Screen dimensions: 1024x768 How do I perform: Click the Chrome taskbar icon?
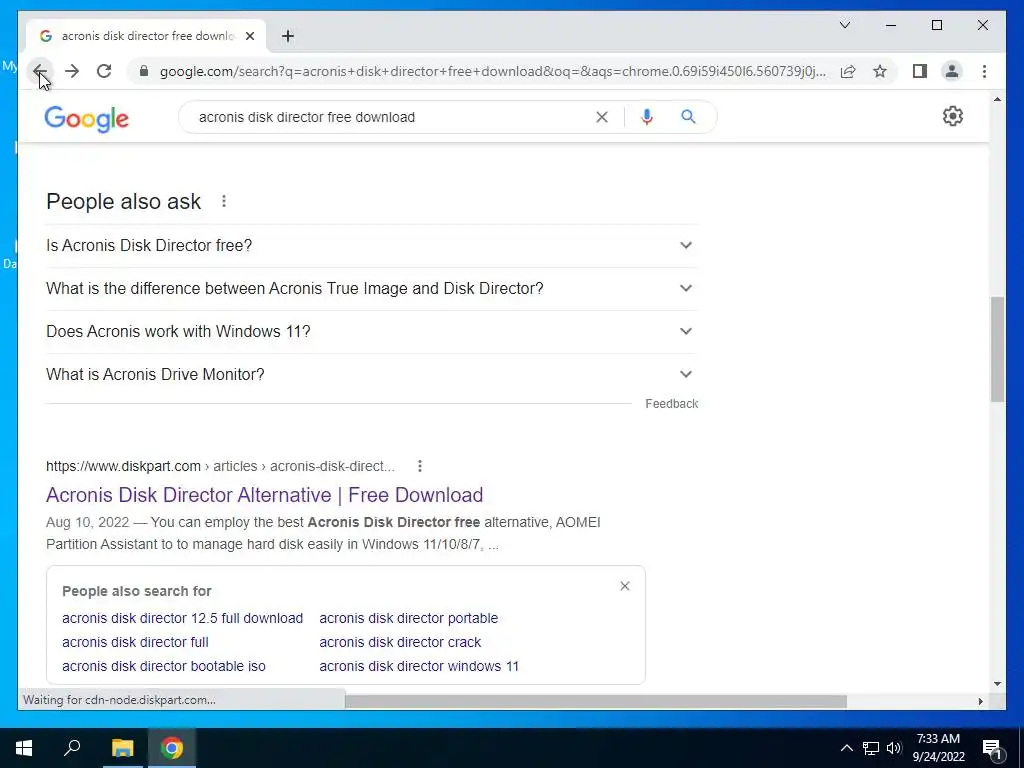coord(172,748)
